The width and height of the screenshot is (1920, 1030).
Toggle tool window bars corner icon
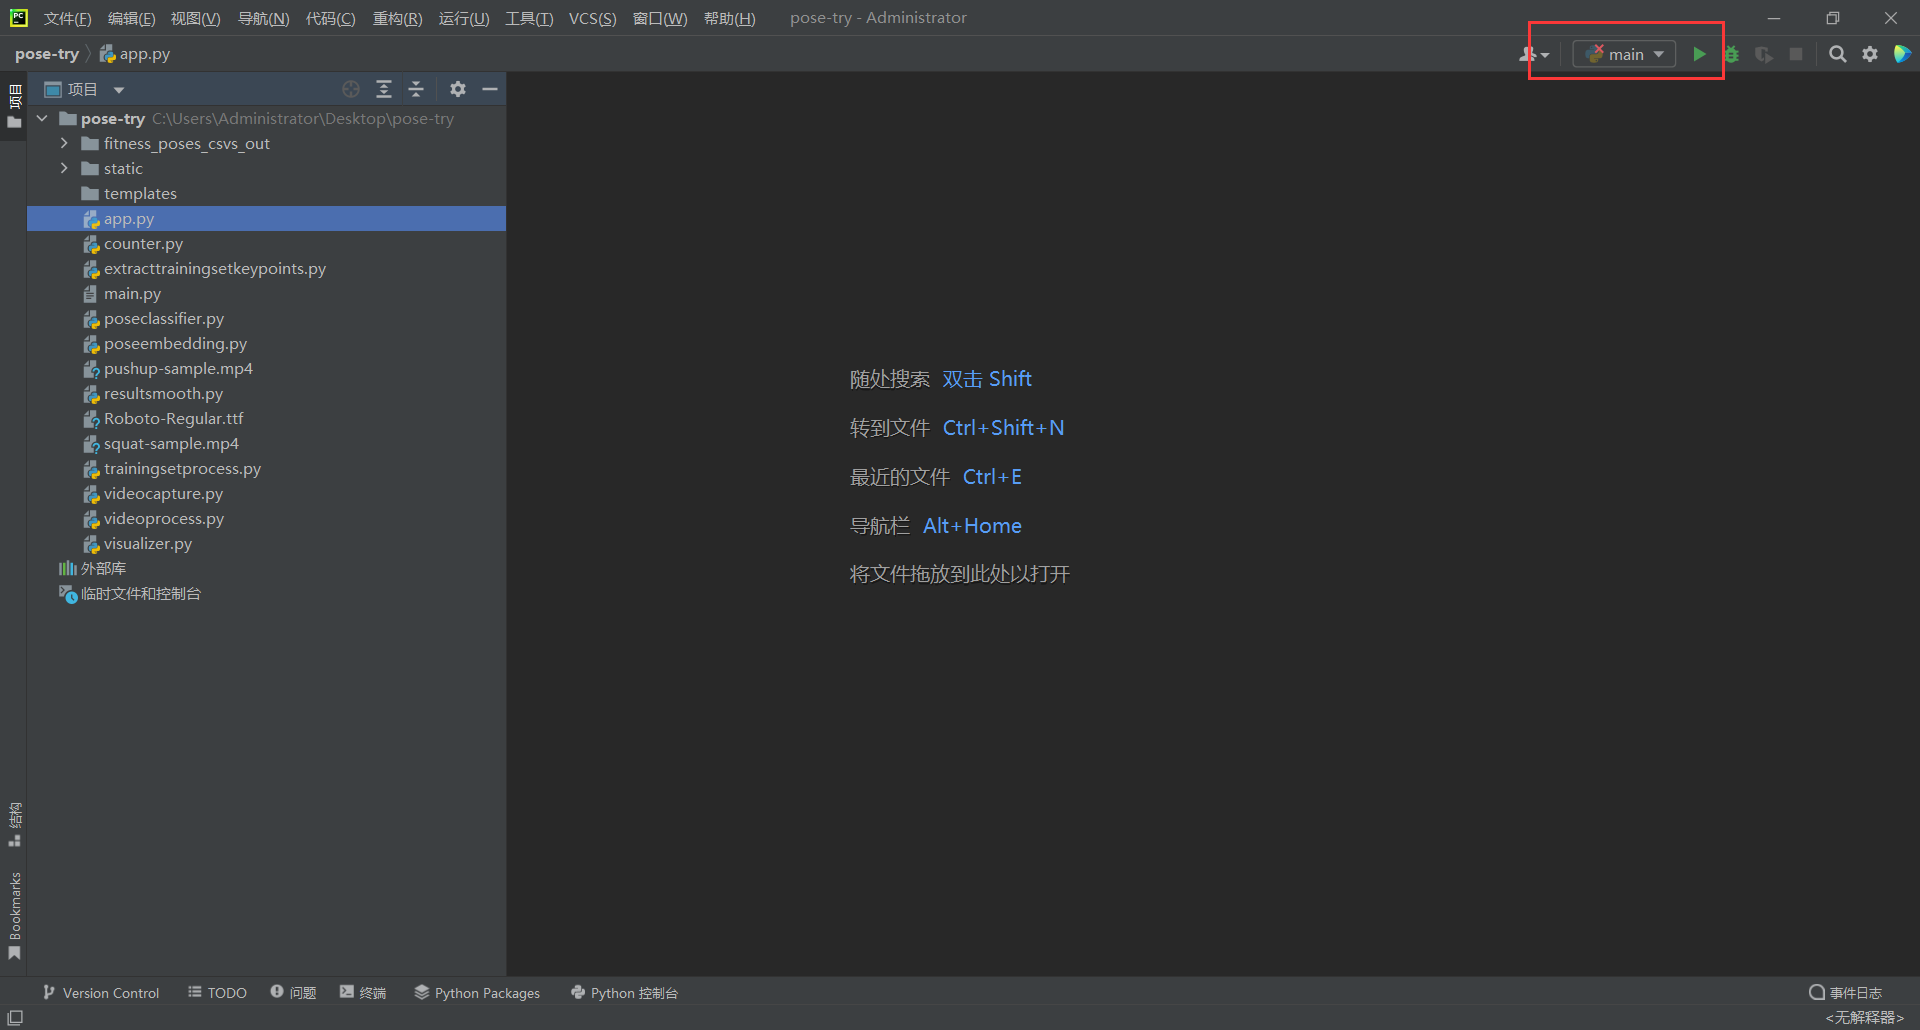[x=15, y=1017]
